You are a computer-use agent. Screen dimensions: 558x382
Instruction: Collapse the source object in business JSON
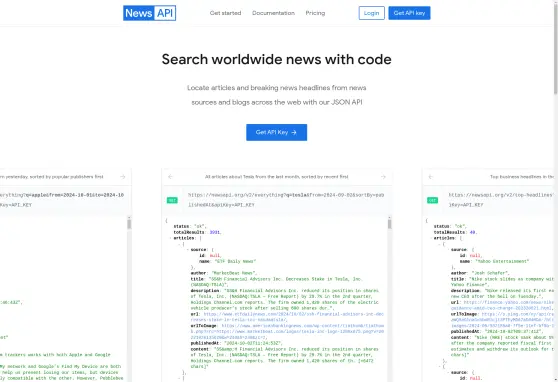pyautogui.click(x=448, y=250)
